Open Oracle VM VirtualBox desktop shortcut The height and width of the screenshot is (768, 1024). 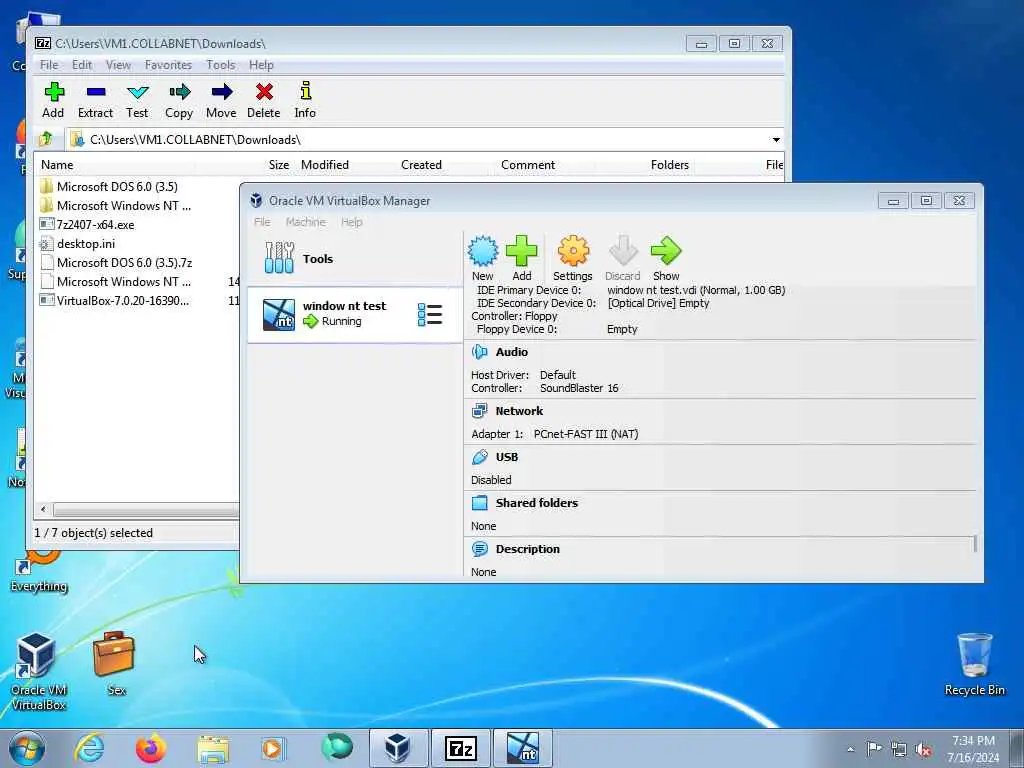(37, 671)
